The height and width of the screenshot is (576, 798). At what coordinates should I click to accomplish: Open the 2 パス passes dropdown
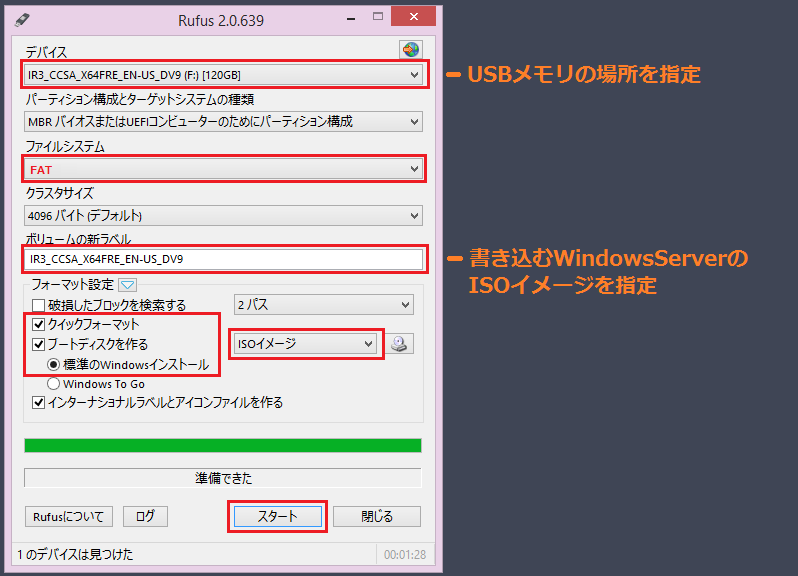click(324, 305)
